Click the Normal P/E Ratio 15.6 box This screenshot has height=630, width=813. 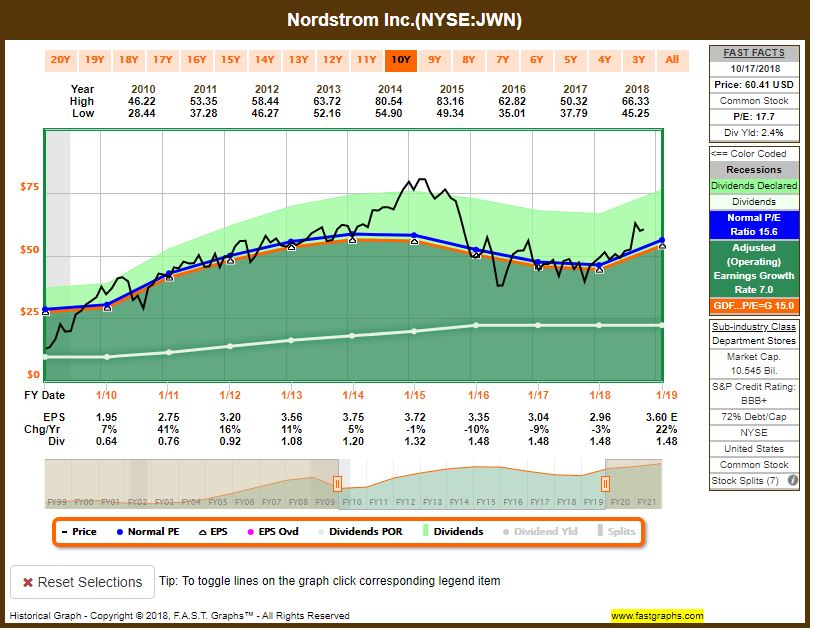click(754, 225)
